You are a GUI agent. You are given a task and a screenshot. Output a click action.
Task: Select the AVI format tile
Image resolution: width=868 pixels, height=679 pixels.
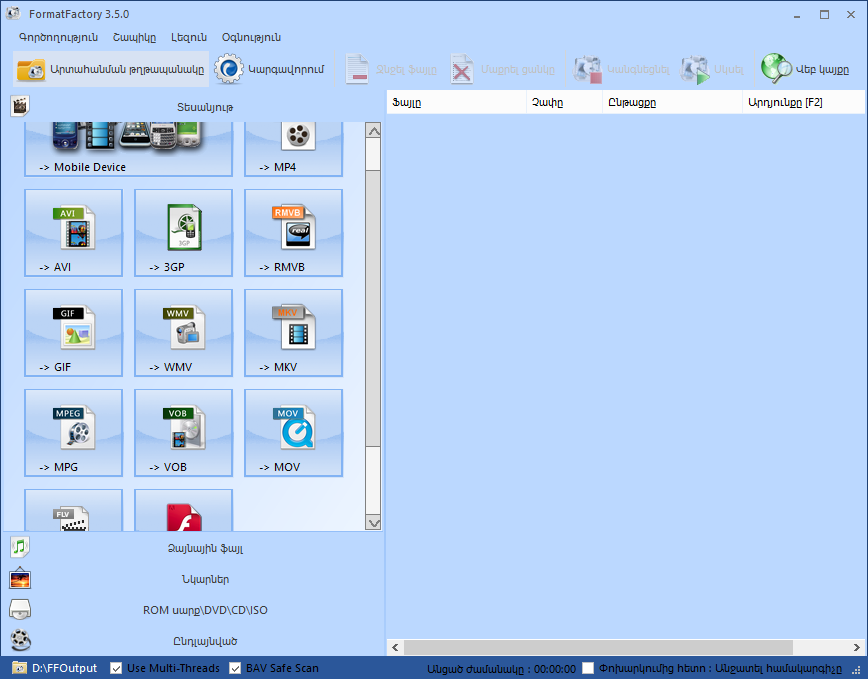click(x=74, y=233)
